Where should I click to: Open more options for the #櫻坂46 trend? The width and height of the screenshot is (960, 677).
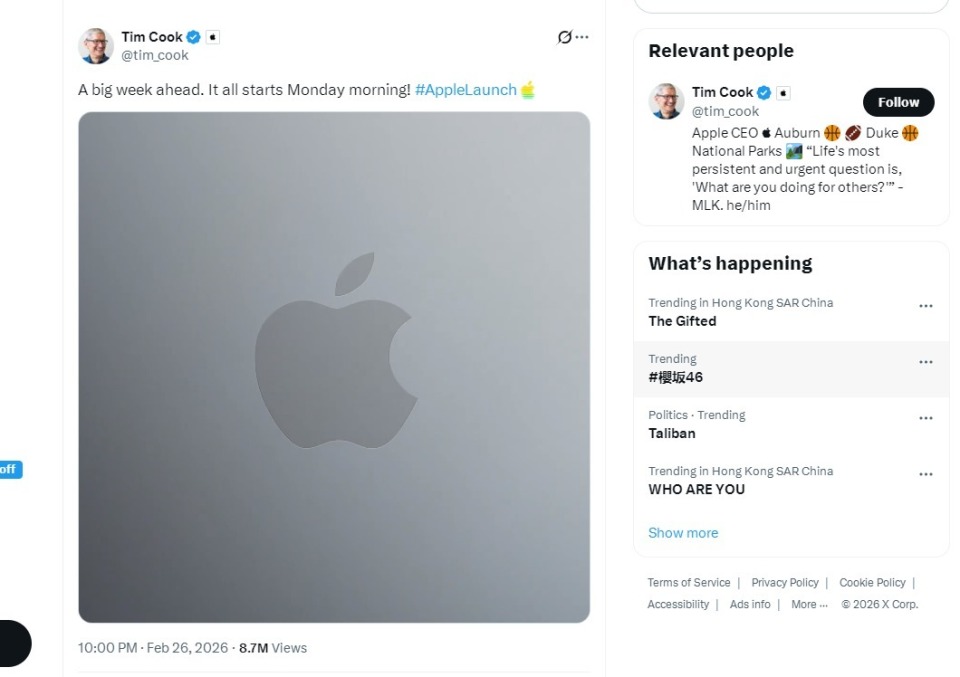point(925,362)
